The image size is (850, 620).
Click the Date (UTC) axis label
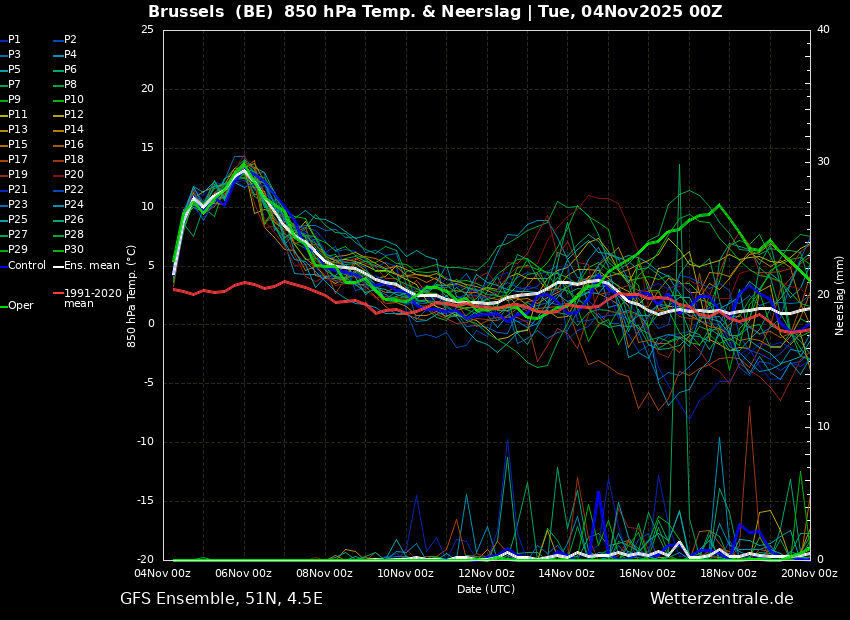click(x=486, y=590)
